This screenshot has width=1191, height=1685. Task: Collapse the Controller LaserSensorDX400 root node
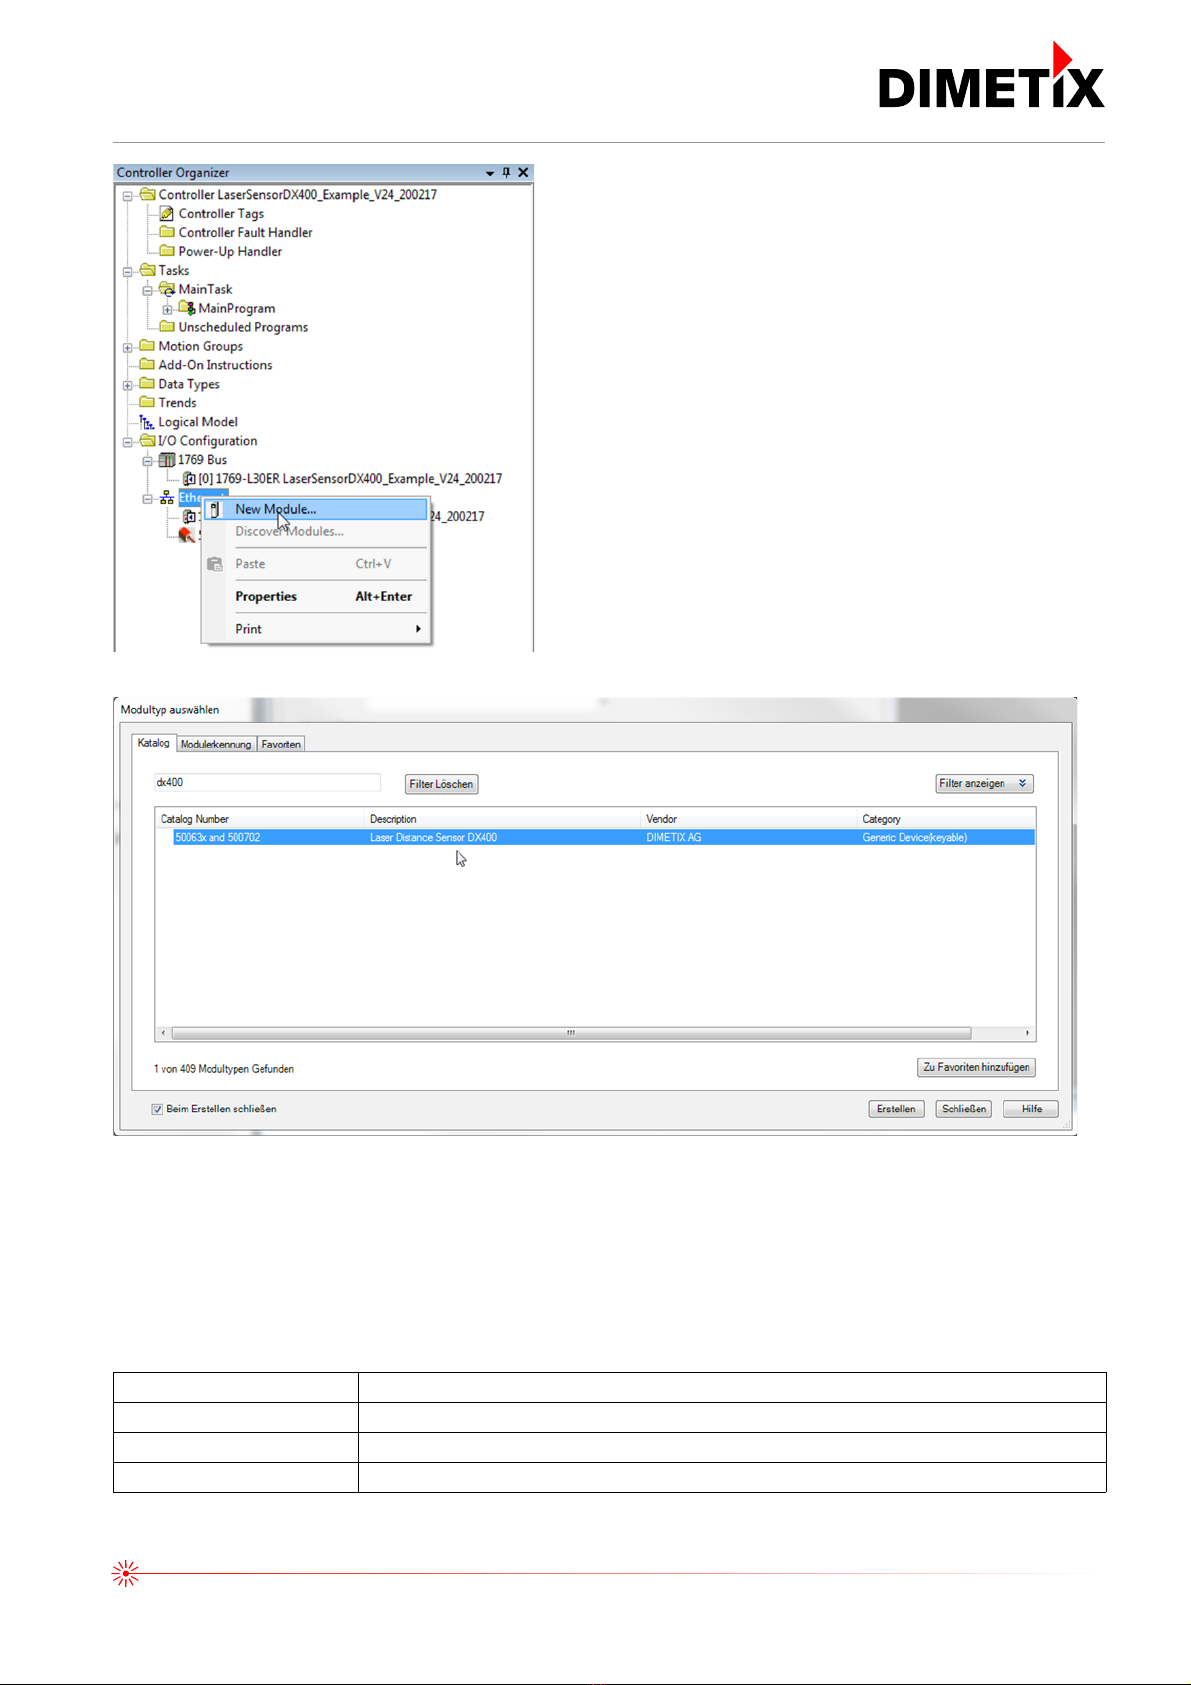point(128,195)
